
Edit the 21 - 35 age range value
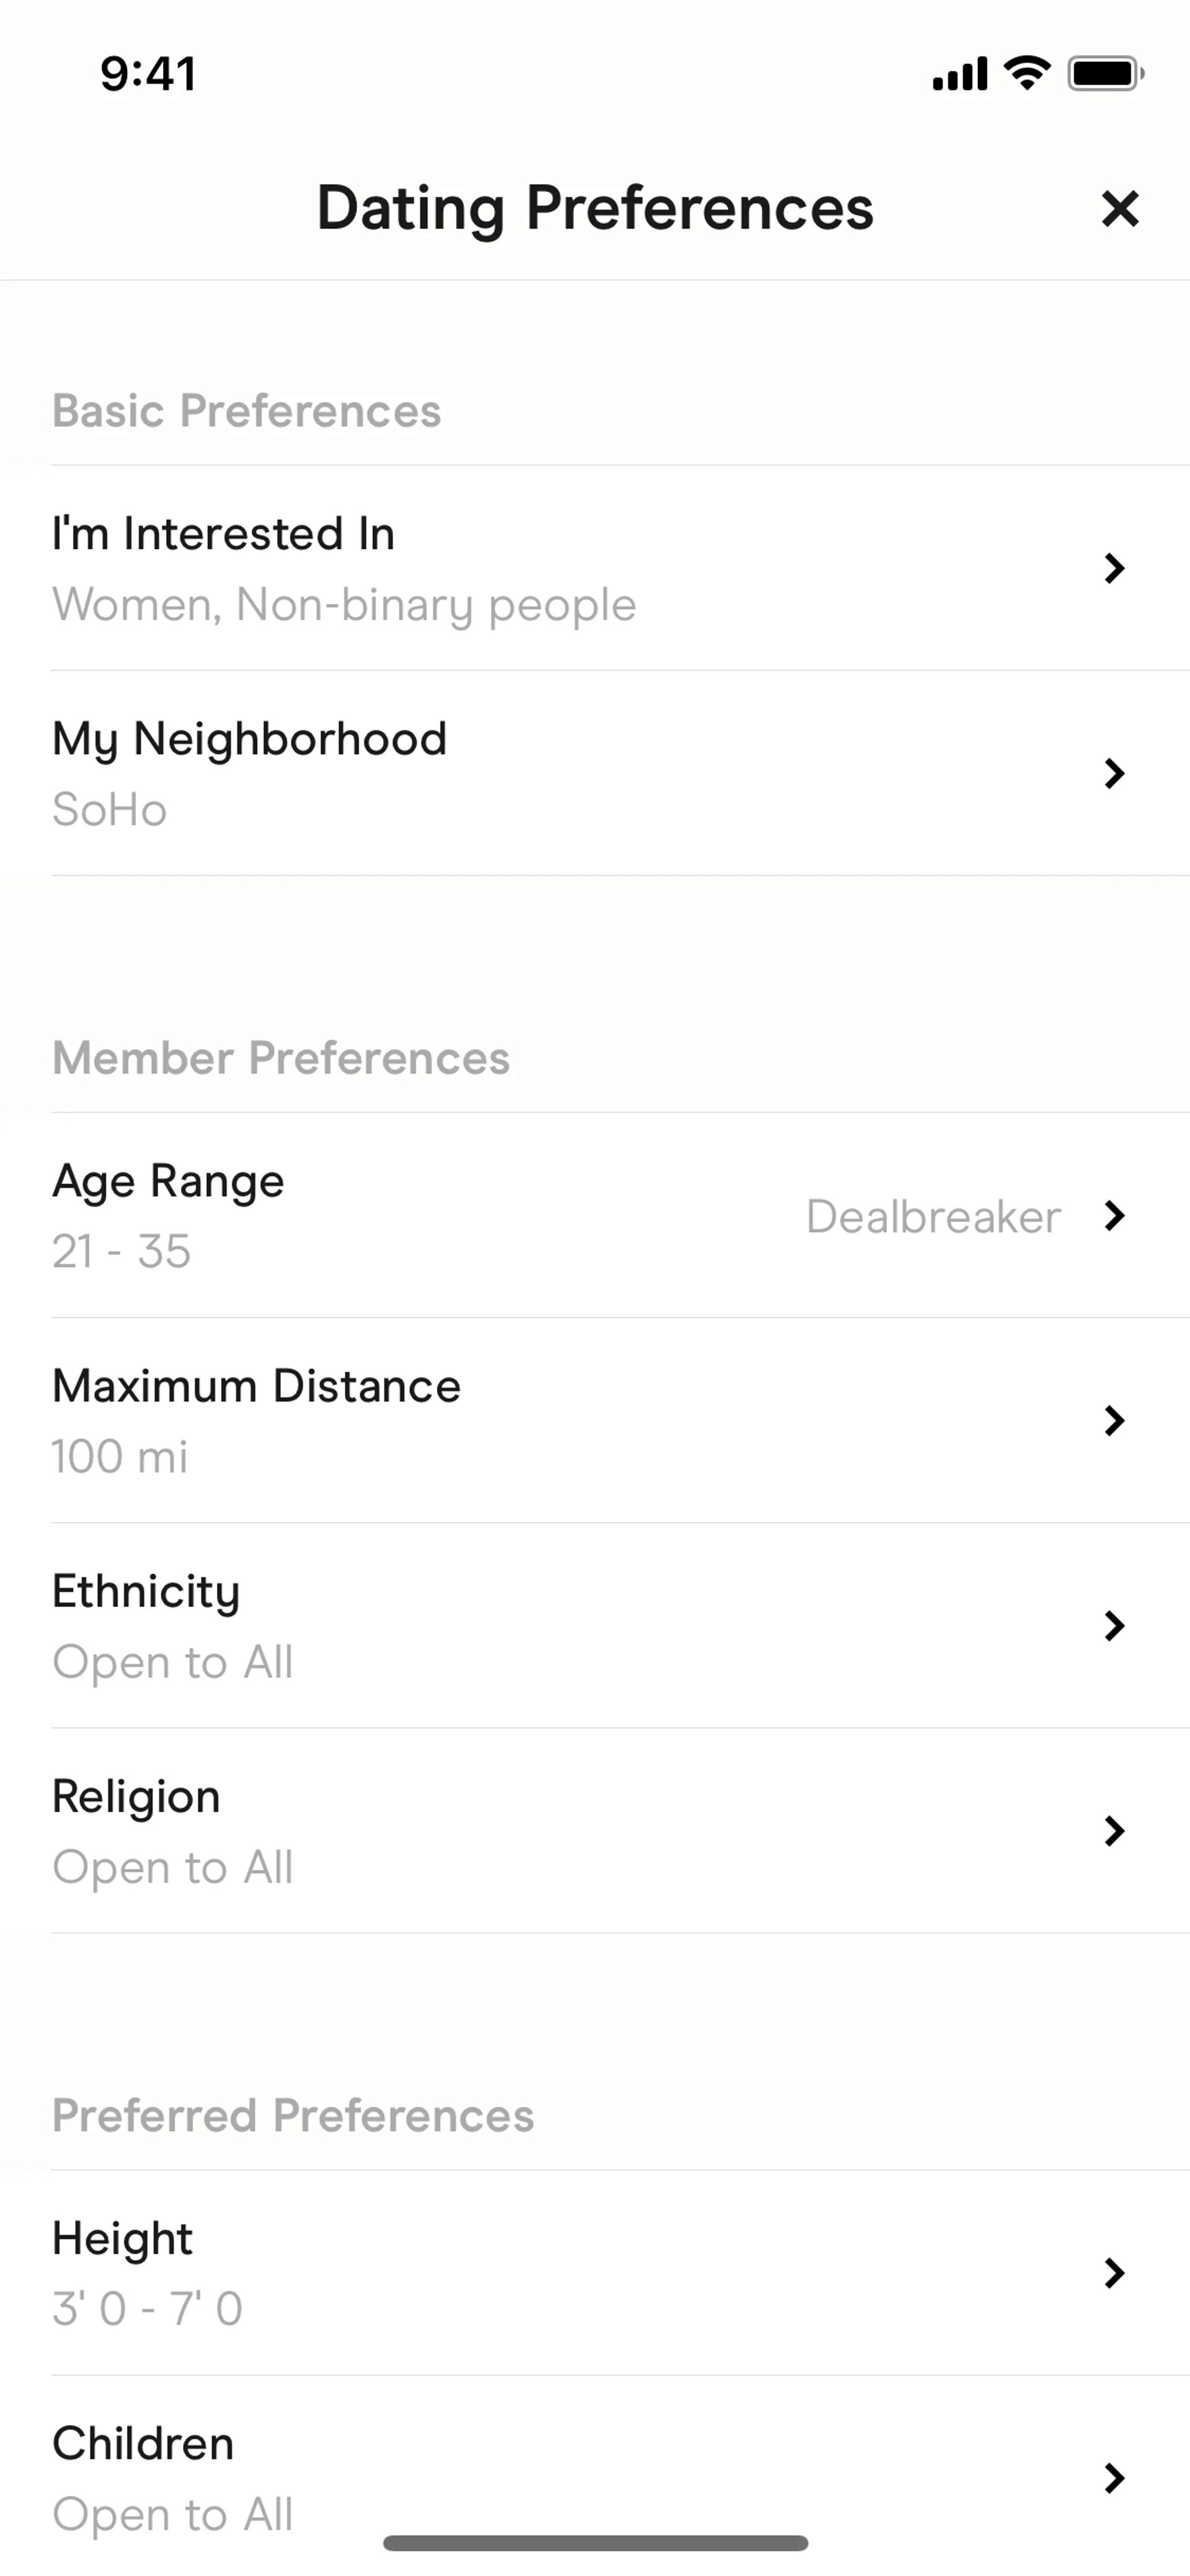click(x=121, y=1252)
